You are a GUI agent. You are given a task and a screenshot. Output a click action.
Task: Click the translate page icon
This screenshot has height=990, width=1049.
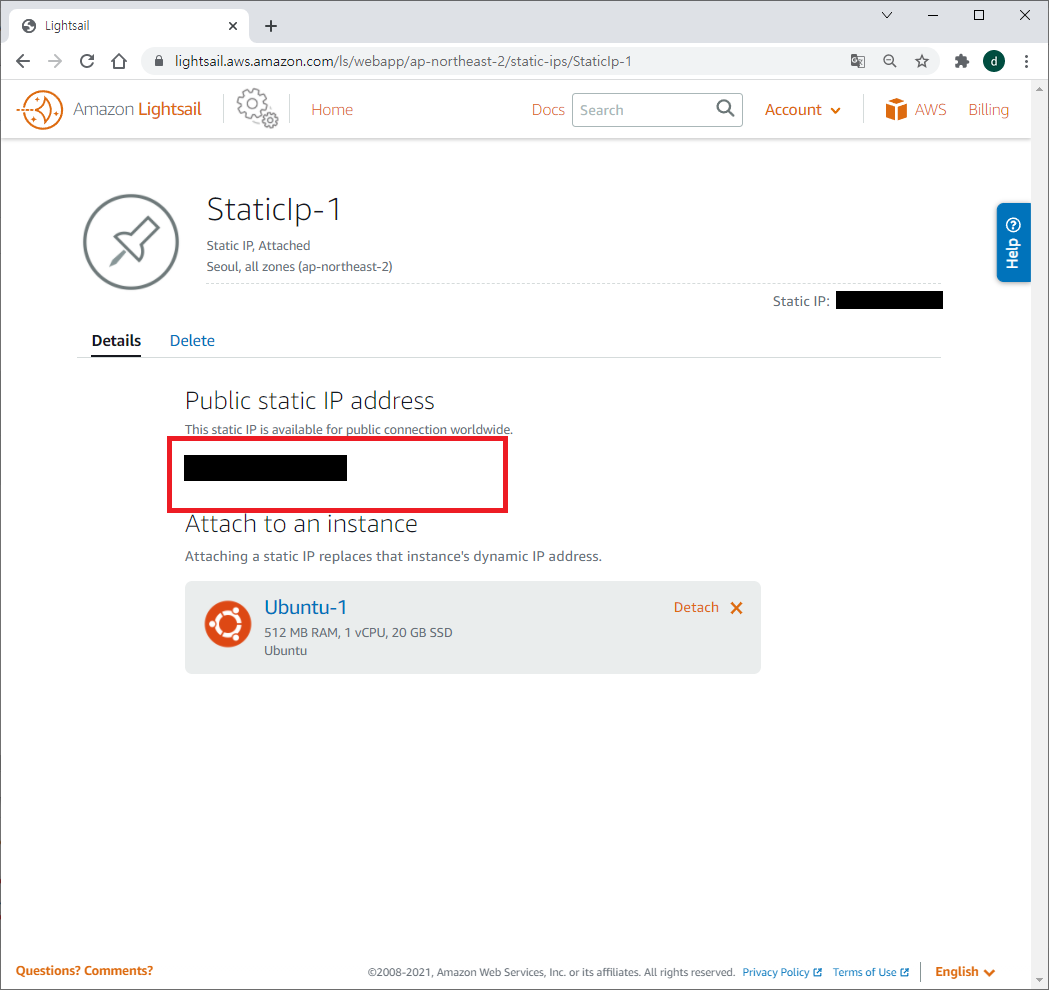858,62
